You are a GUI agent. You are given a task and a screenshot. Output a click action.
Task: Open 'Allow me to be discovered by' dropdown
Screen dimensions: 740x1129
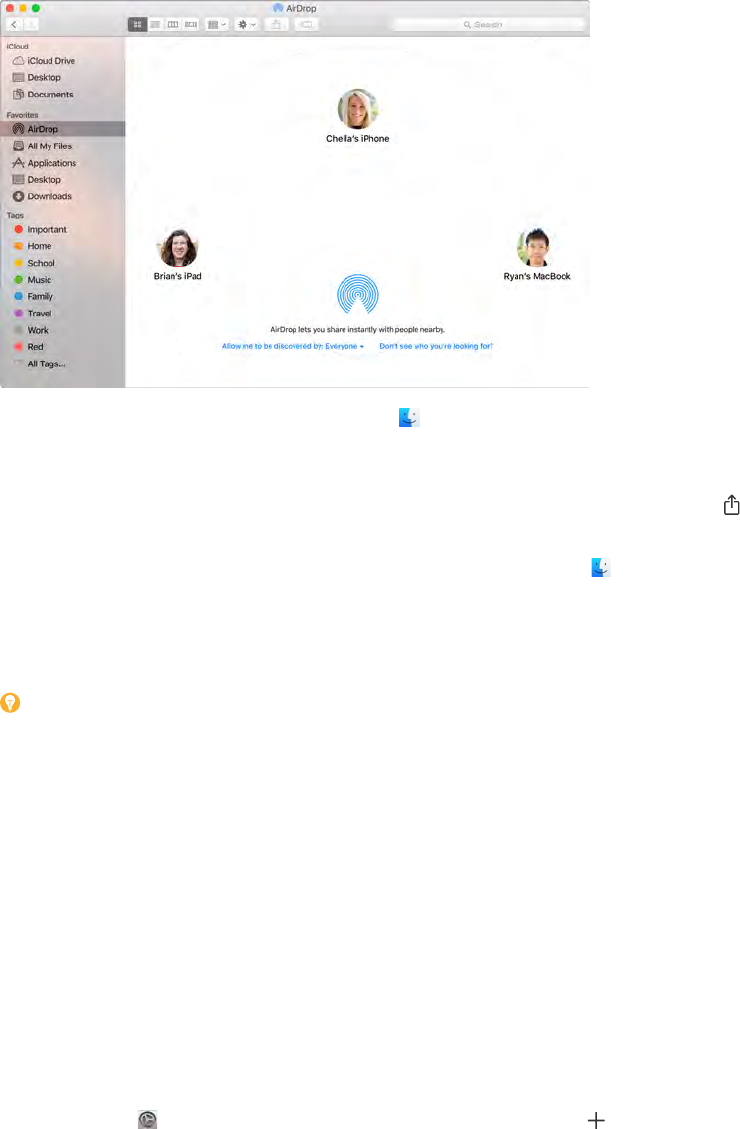coord(293,346)
